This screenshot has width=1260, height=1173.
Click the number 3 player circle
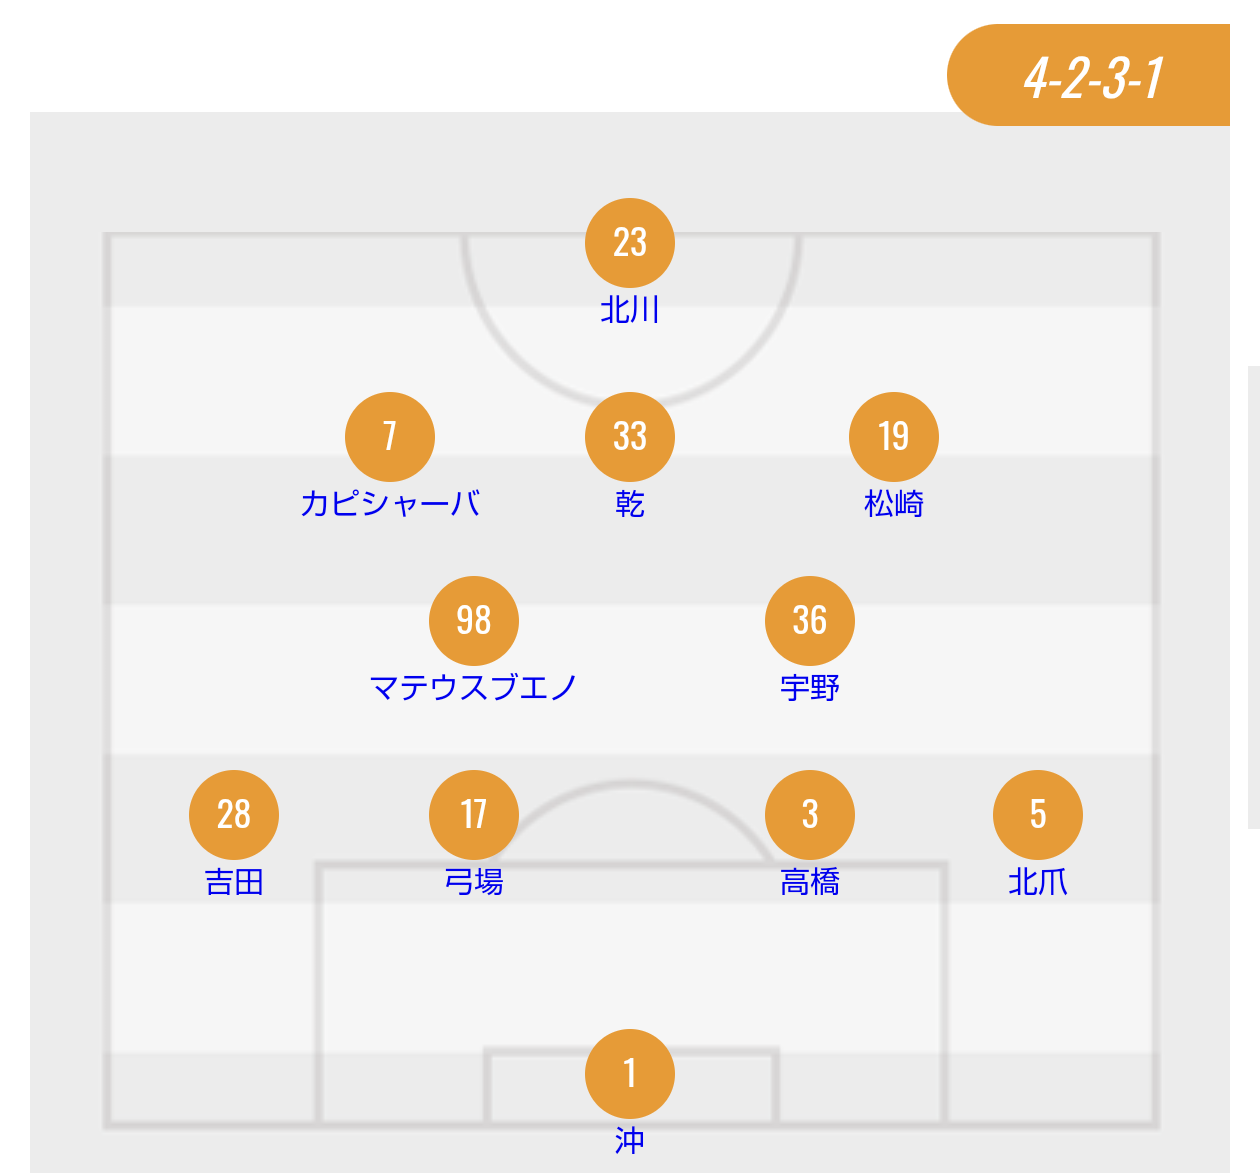tap(810, 815)
